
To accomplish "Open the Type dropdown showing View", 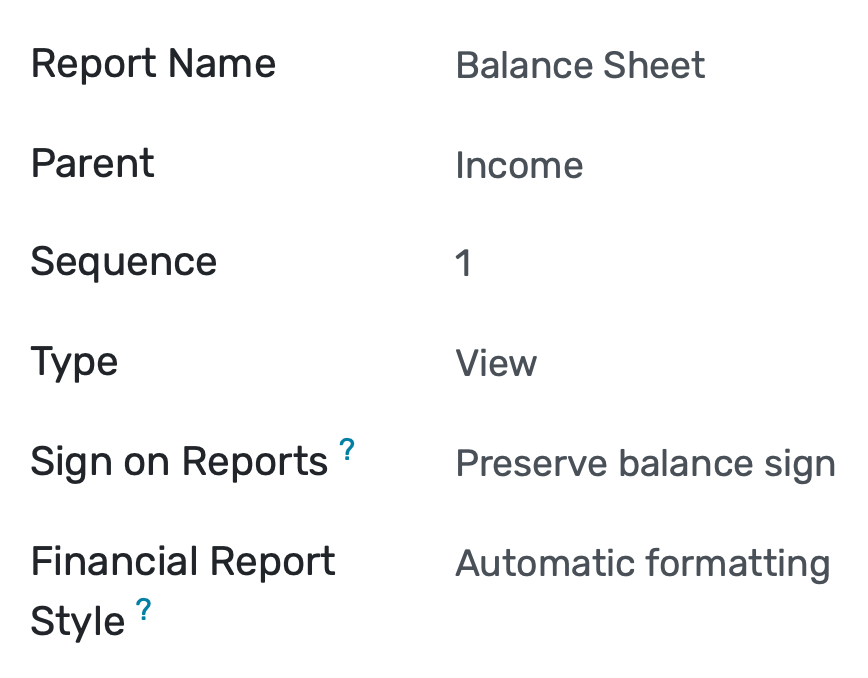I will (496, 362).
